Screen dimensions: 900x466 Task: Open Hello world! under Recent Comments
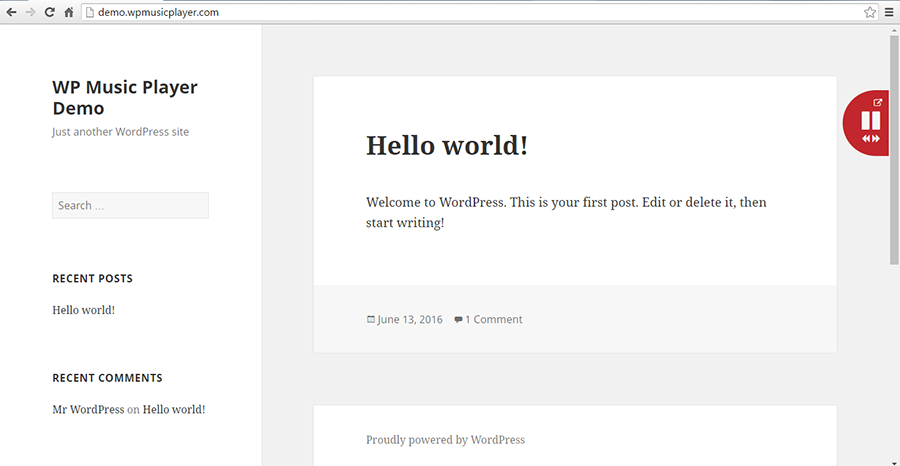pyautogui.click(x=174, y=410)
